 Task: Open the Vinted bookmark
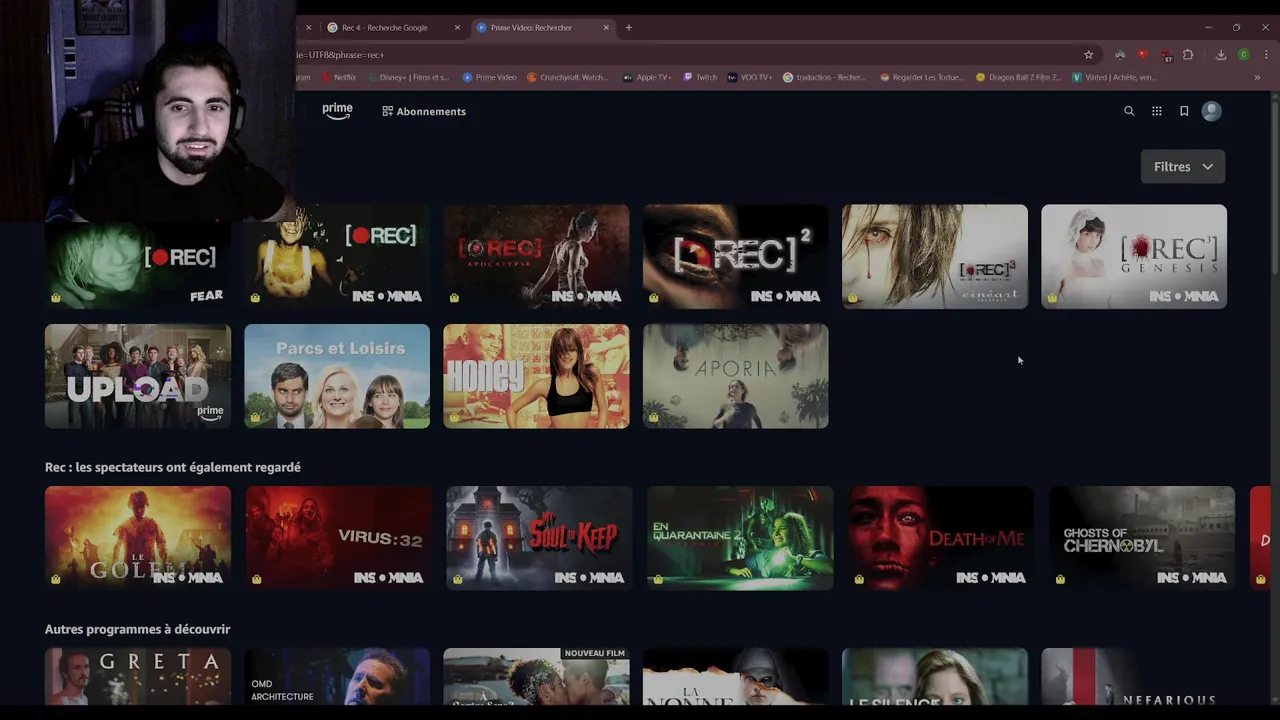coord(1114,77)
